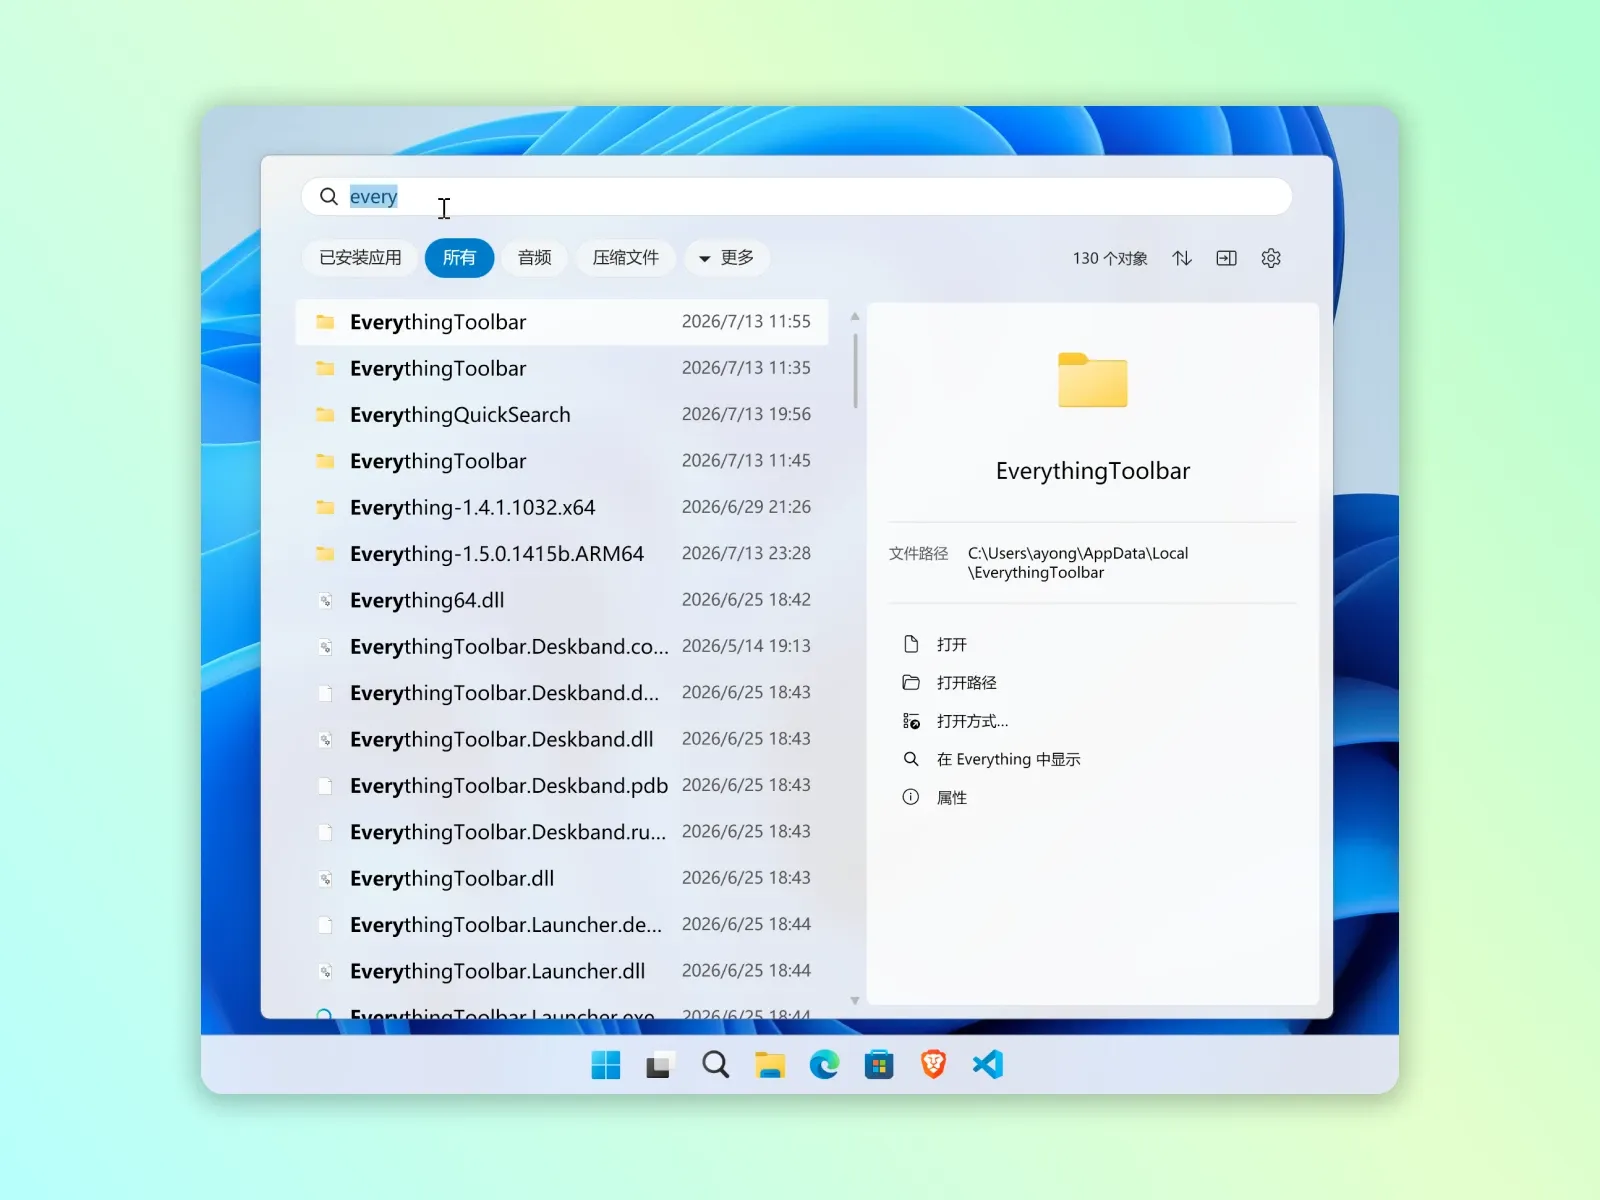Click into the search field containing every
Image resolution: width=1600 pixels, height=1200 pixels.
coord(796,196)
